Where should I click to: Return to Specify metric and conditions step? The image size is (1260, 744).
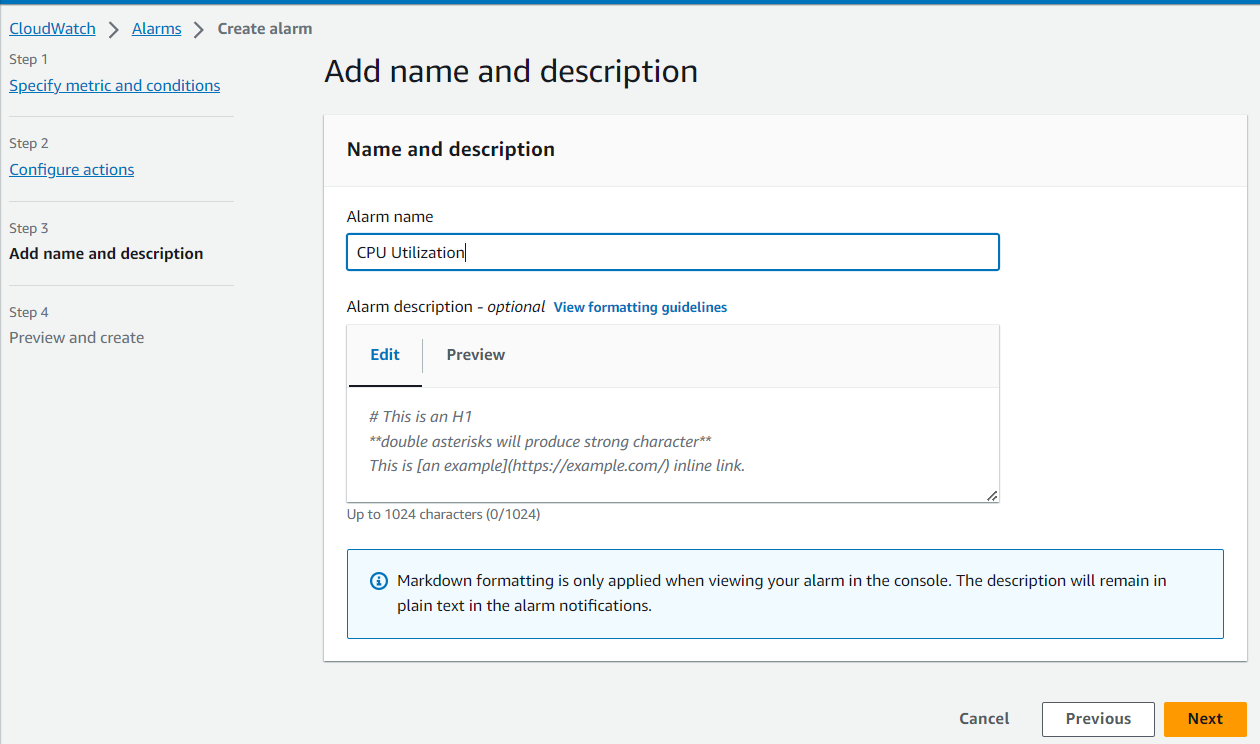(115, 86)
